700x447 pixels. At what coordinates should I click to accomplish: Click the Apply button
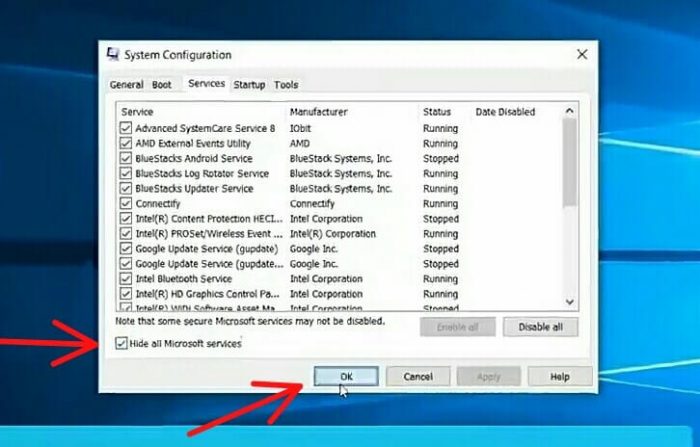[x=488, y=376]
